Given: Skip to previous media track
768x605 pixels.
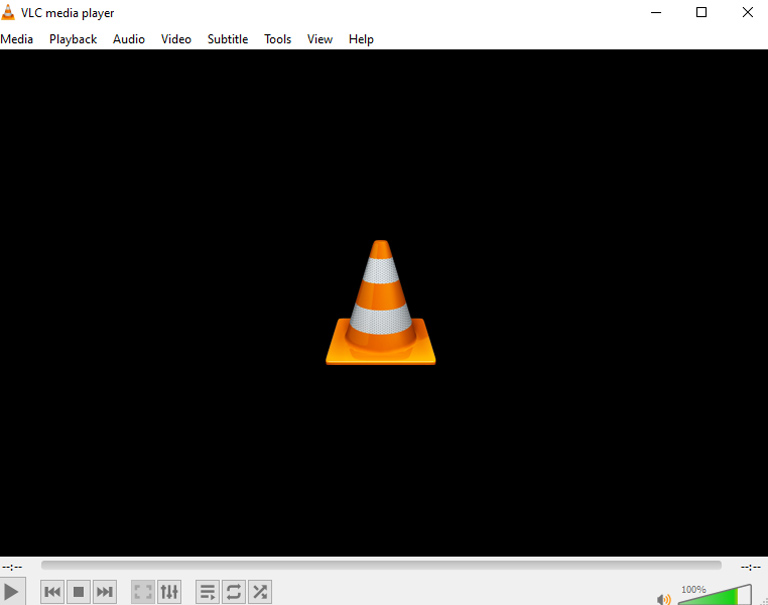Looking at the screenshot, I should (x=52, y=592).
